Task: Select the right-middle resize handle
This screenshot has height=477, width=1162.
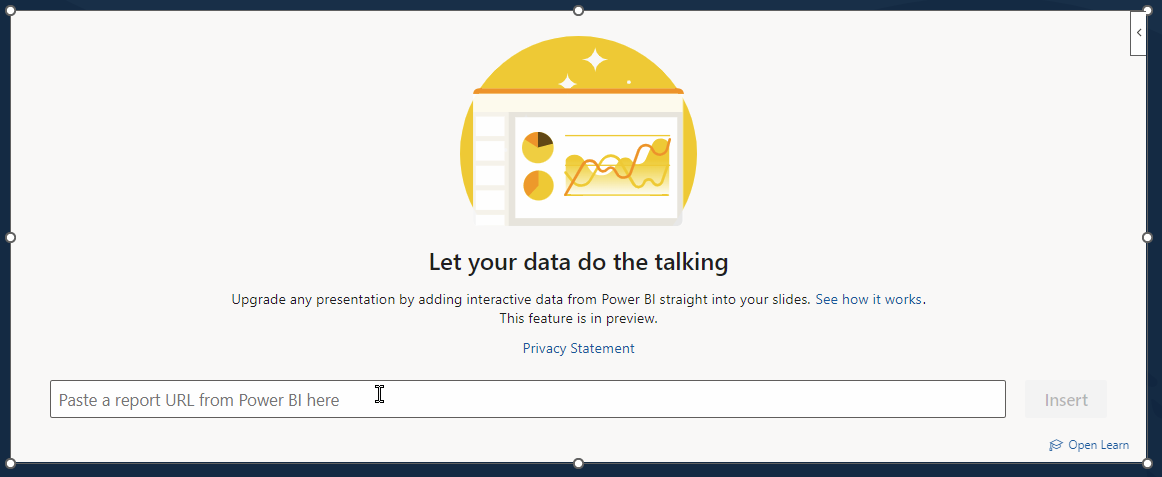Action: pos(1147,237)
